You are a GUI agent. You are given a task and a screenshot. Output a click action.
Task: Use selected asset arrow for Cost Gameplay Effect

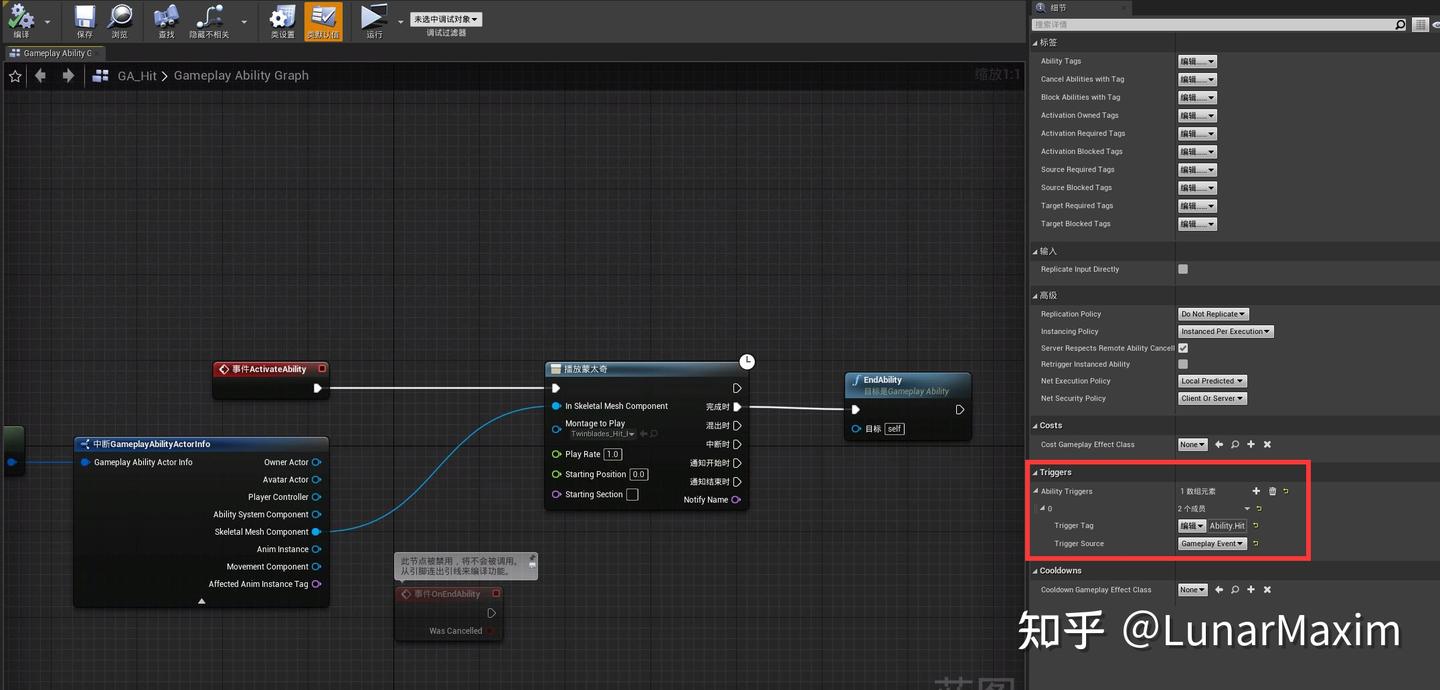pyautogui.click(x=1219, y=444)
